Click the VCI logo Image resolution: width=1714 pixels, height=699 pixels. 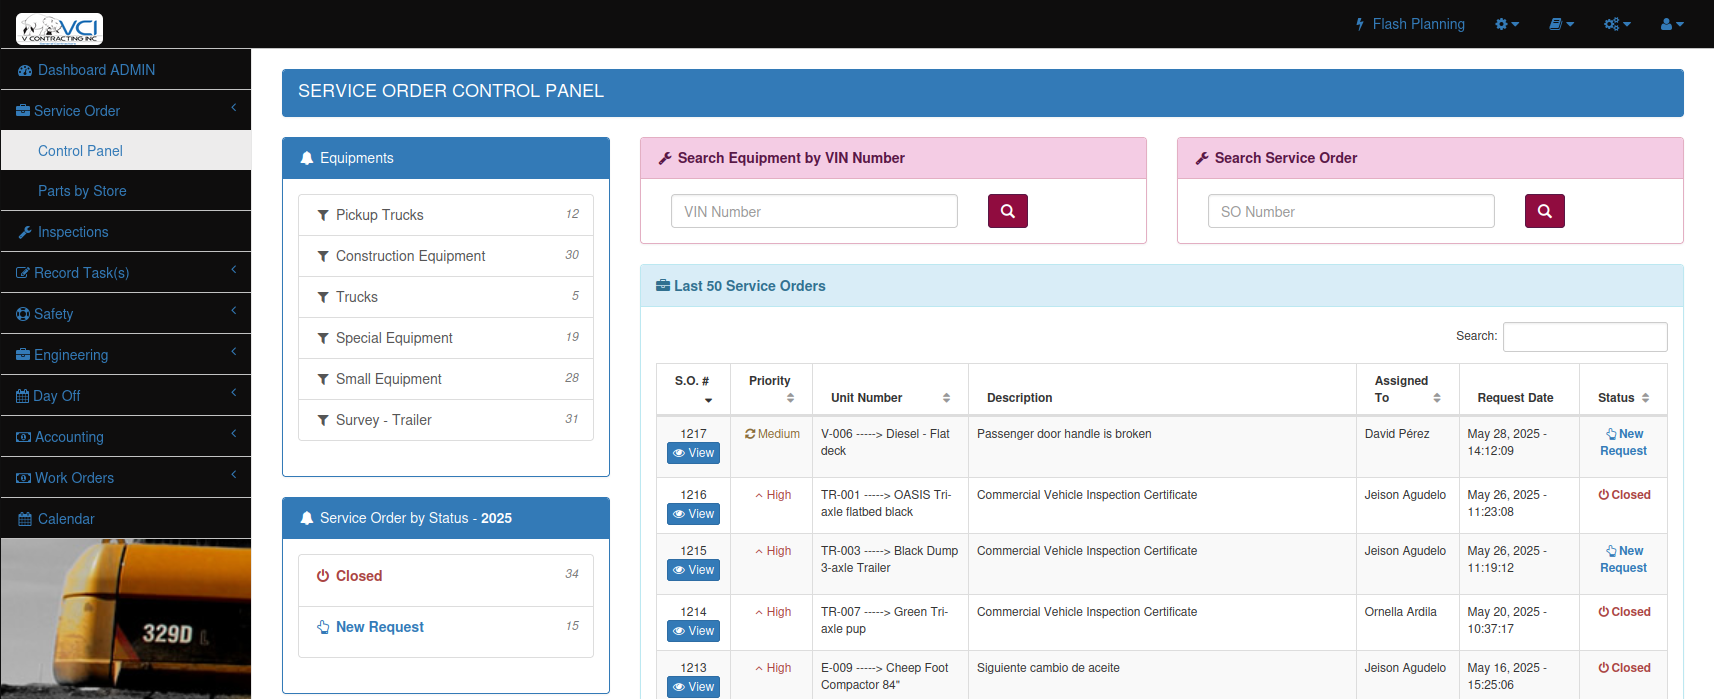point(60,29)
